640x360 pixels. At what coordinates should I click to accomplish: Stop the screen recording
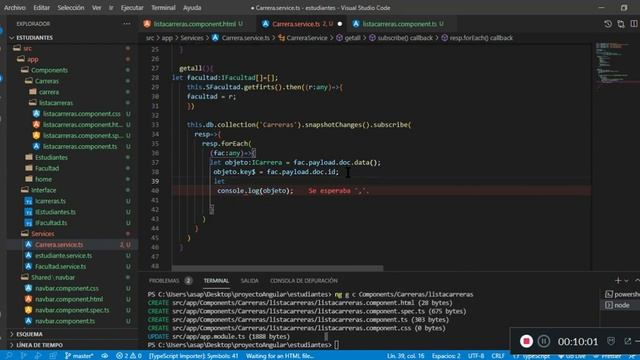(526, 341)
